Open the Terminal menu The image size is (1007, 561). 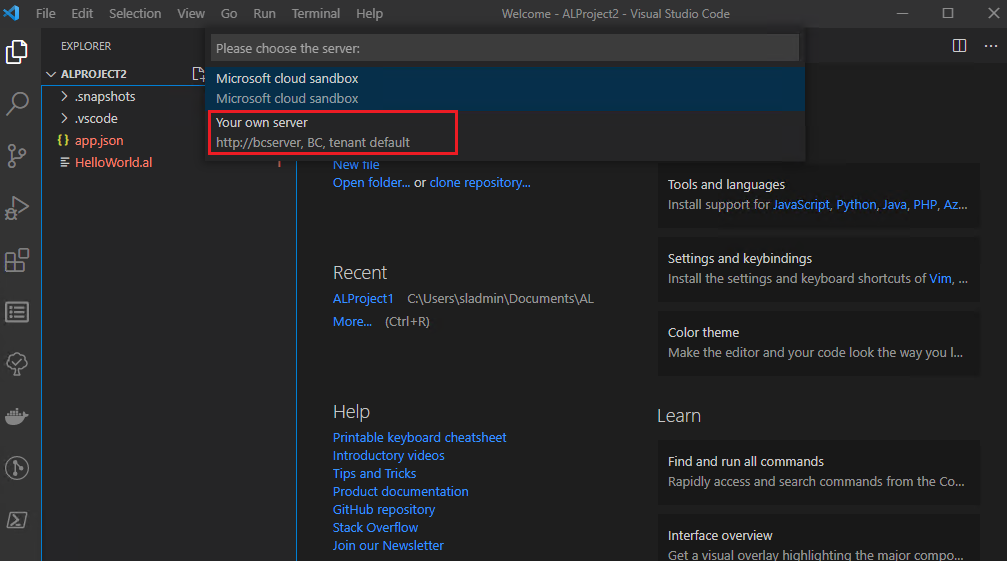click(316, 13)
